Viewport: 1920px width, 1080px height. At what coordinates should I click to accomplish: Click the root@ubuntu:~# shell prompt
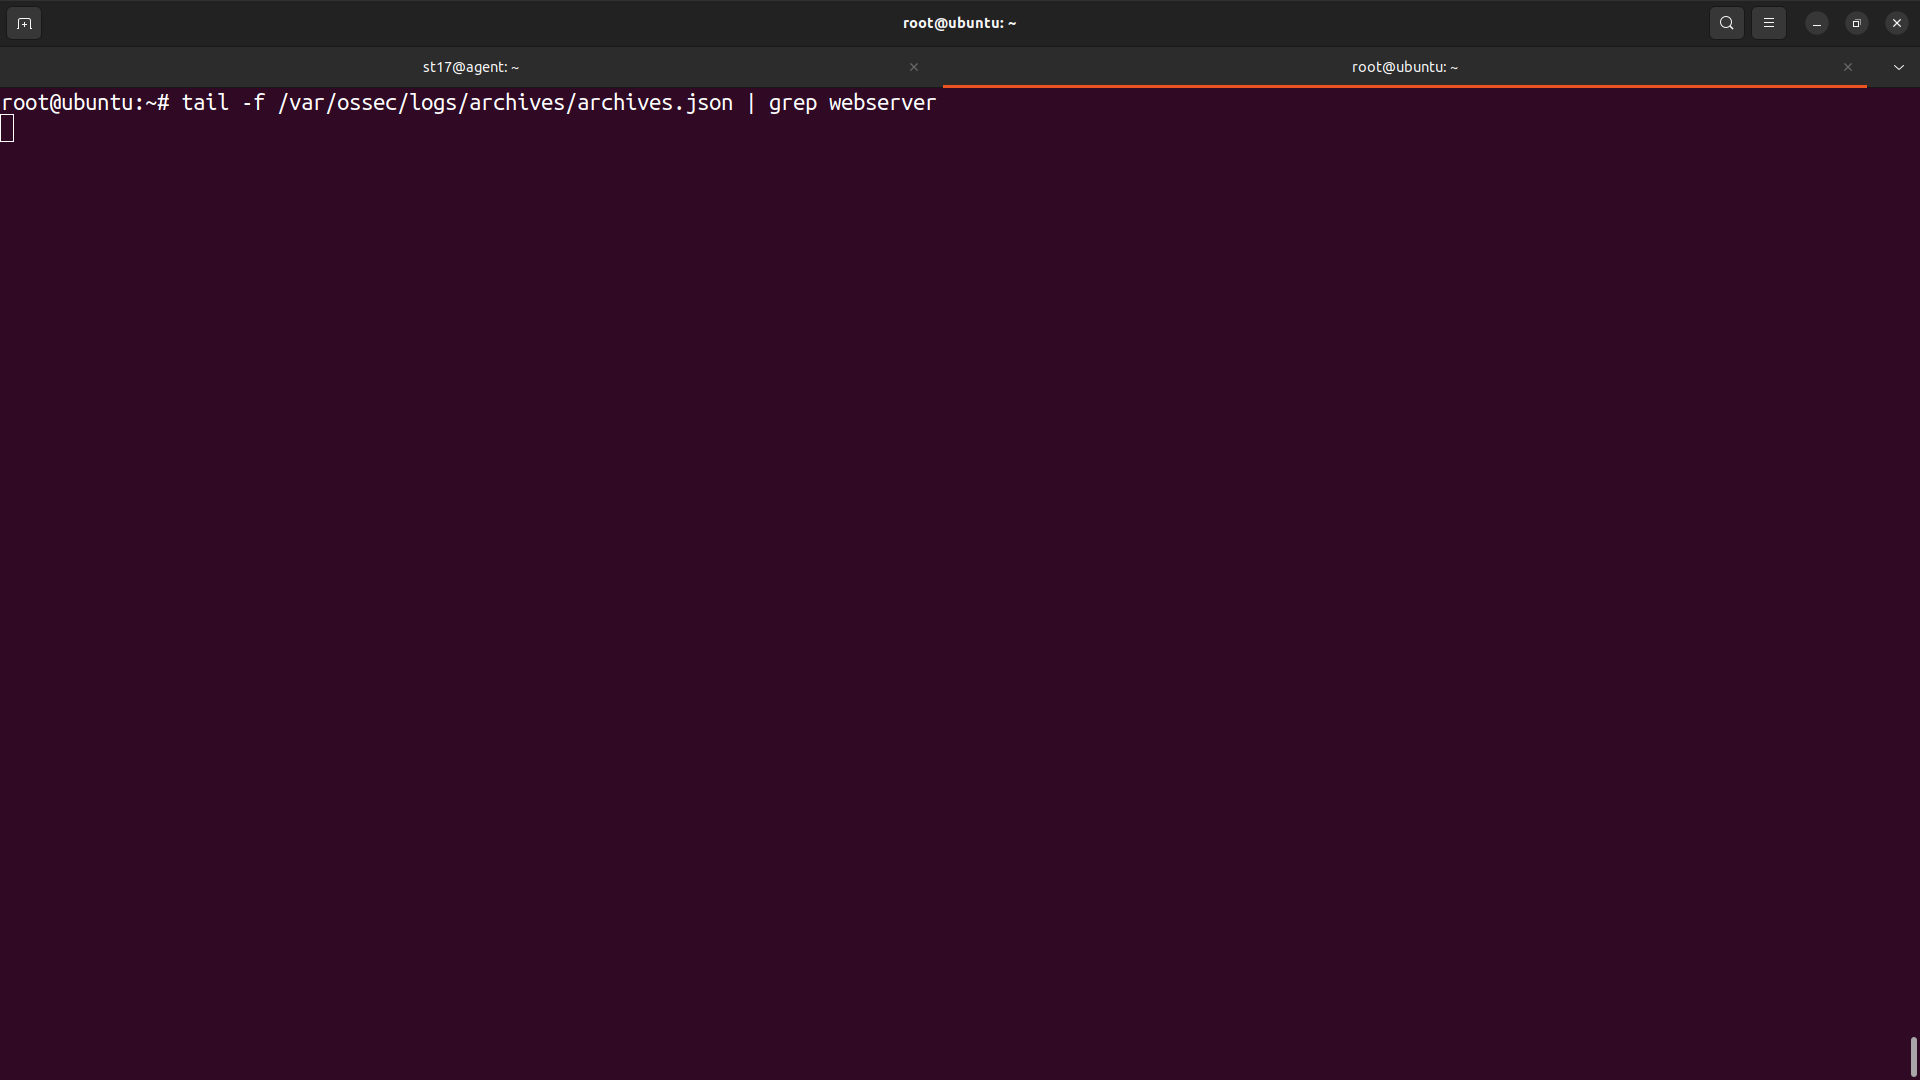[x=85, y=103]
